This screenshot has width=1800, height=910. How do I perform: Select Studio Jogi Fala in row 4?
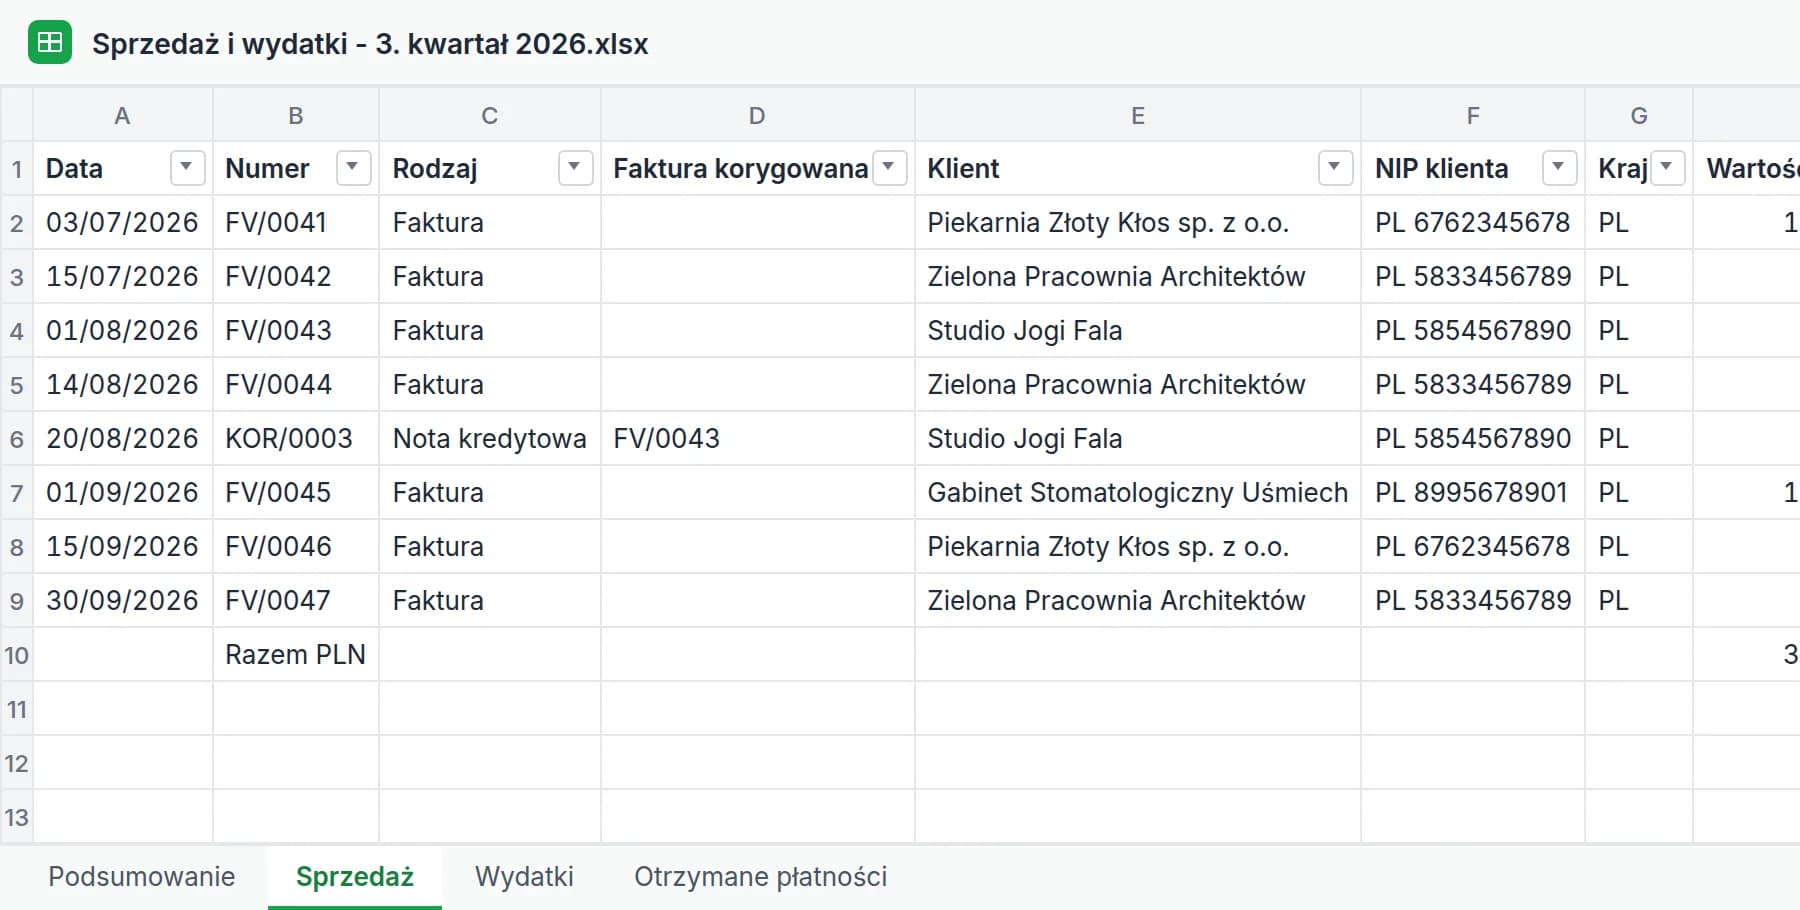(1138, 330)
